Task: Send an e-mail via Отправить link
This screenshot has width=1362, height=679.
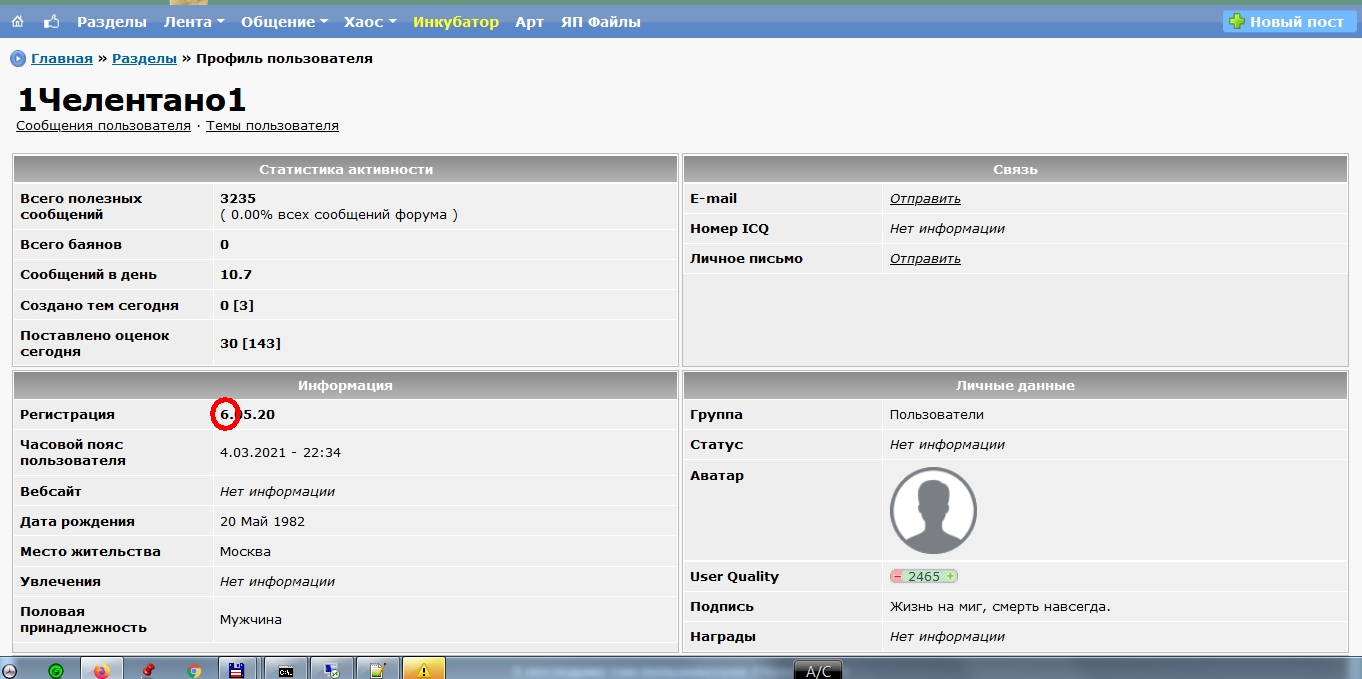Action: 925,199
